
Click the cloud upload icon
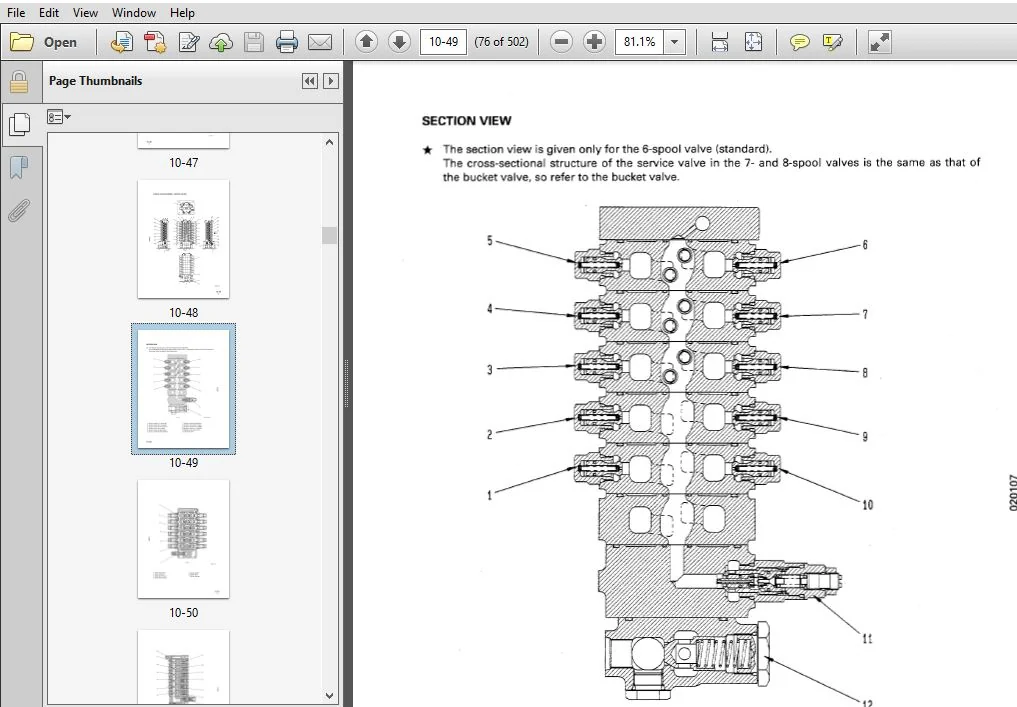click(x=221, y=42)
